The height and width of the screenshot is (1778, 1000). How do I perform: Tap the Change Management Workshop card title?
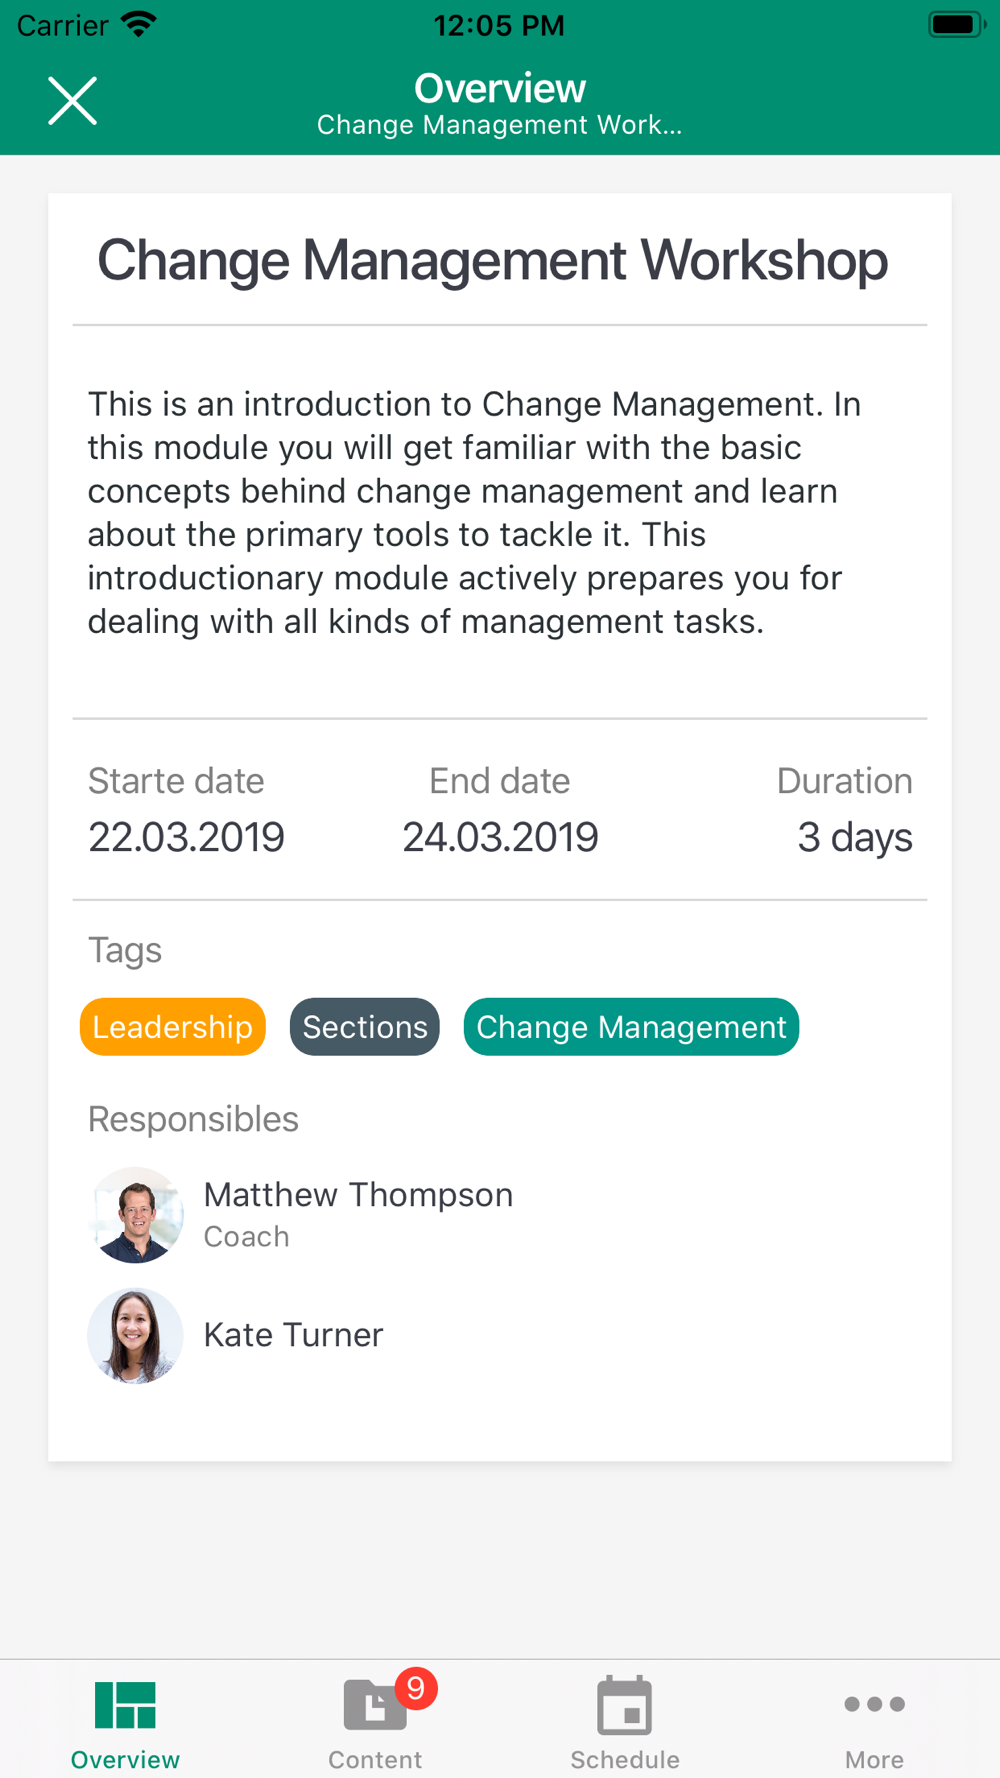pos(493,261)
